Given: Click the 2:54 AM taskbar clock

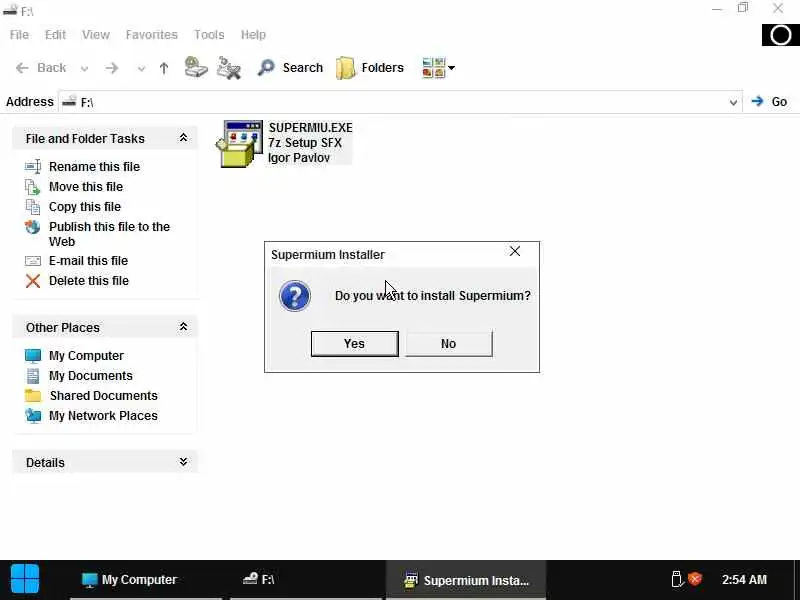Looking at the screenshot, I should (x=744, y=580).
